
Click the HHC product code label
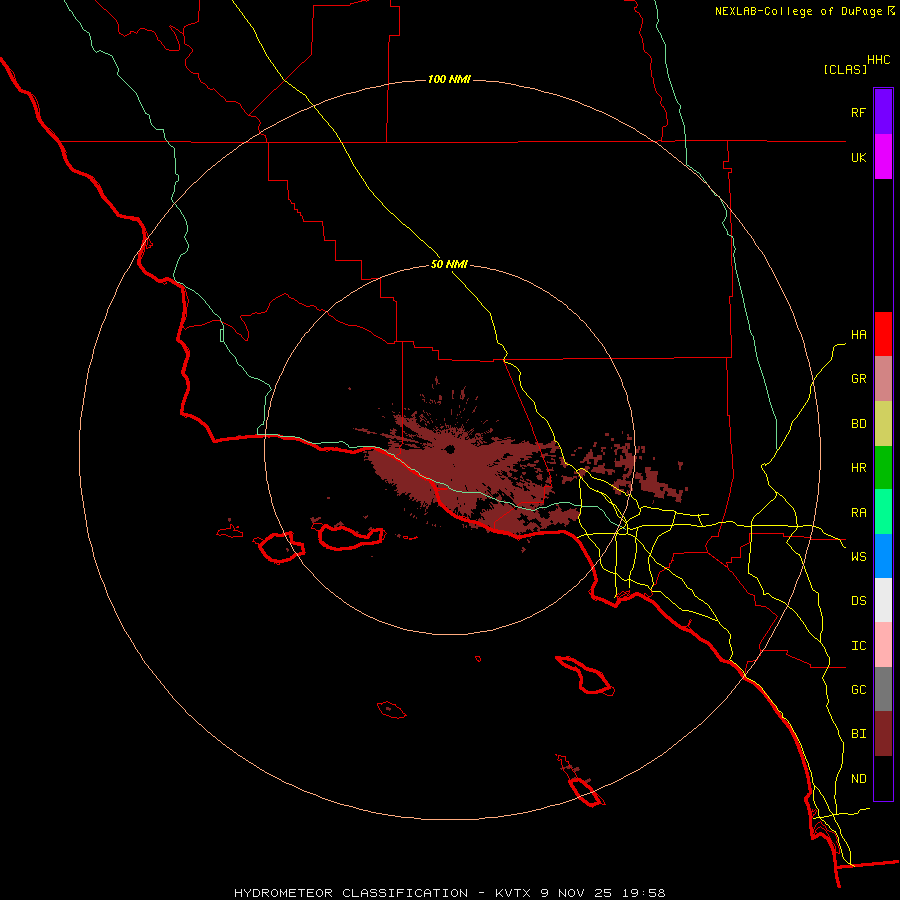tap(879, 60)
